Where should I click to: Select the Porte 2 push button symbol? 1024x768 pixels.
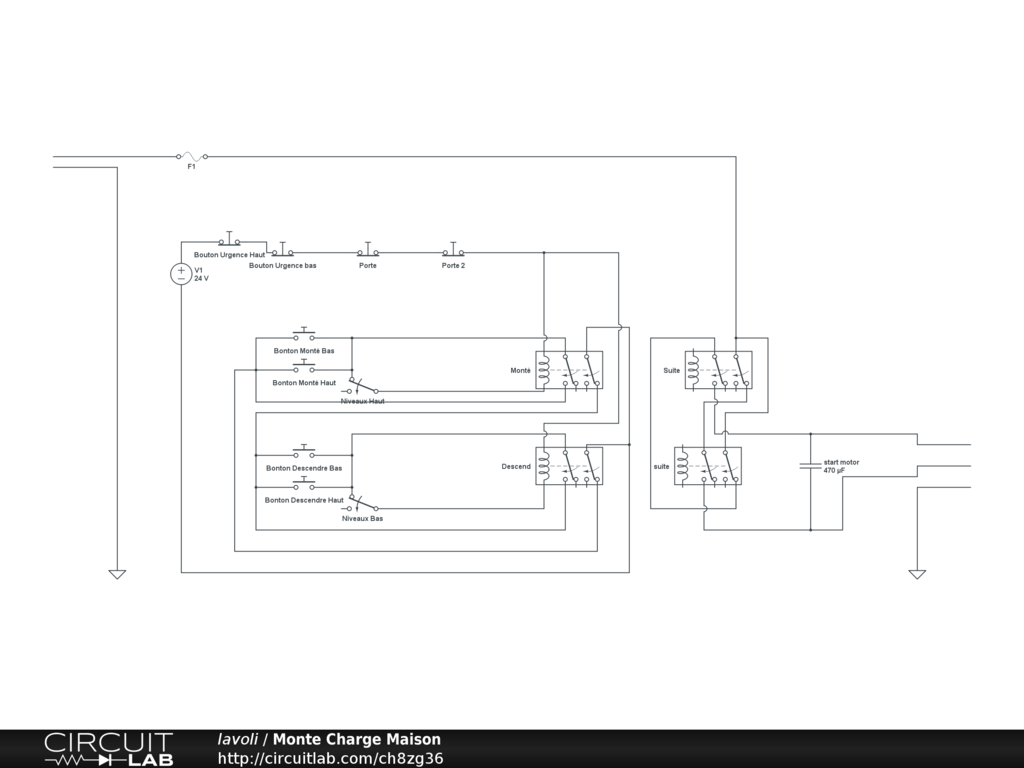tap(453, 251)
